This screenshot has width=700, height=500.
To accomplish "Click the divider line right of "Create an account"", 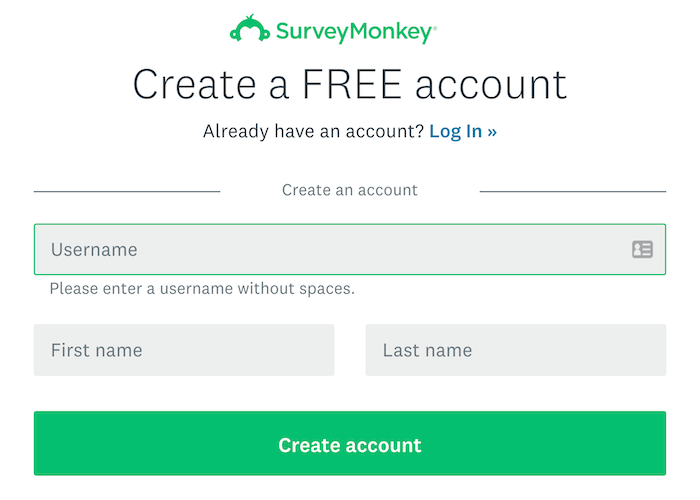I will 573,191.
